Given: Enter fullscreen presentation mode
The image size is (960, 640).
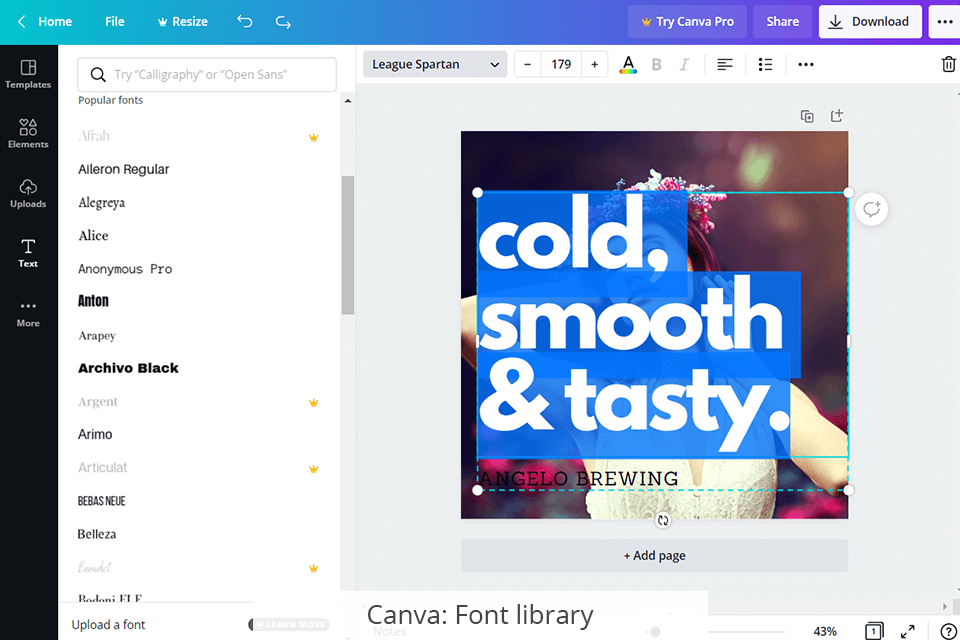Looking at the screenshot, I should (x=908, y=631).
